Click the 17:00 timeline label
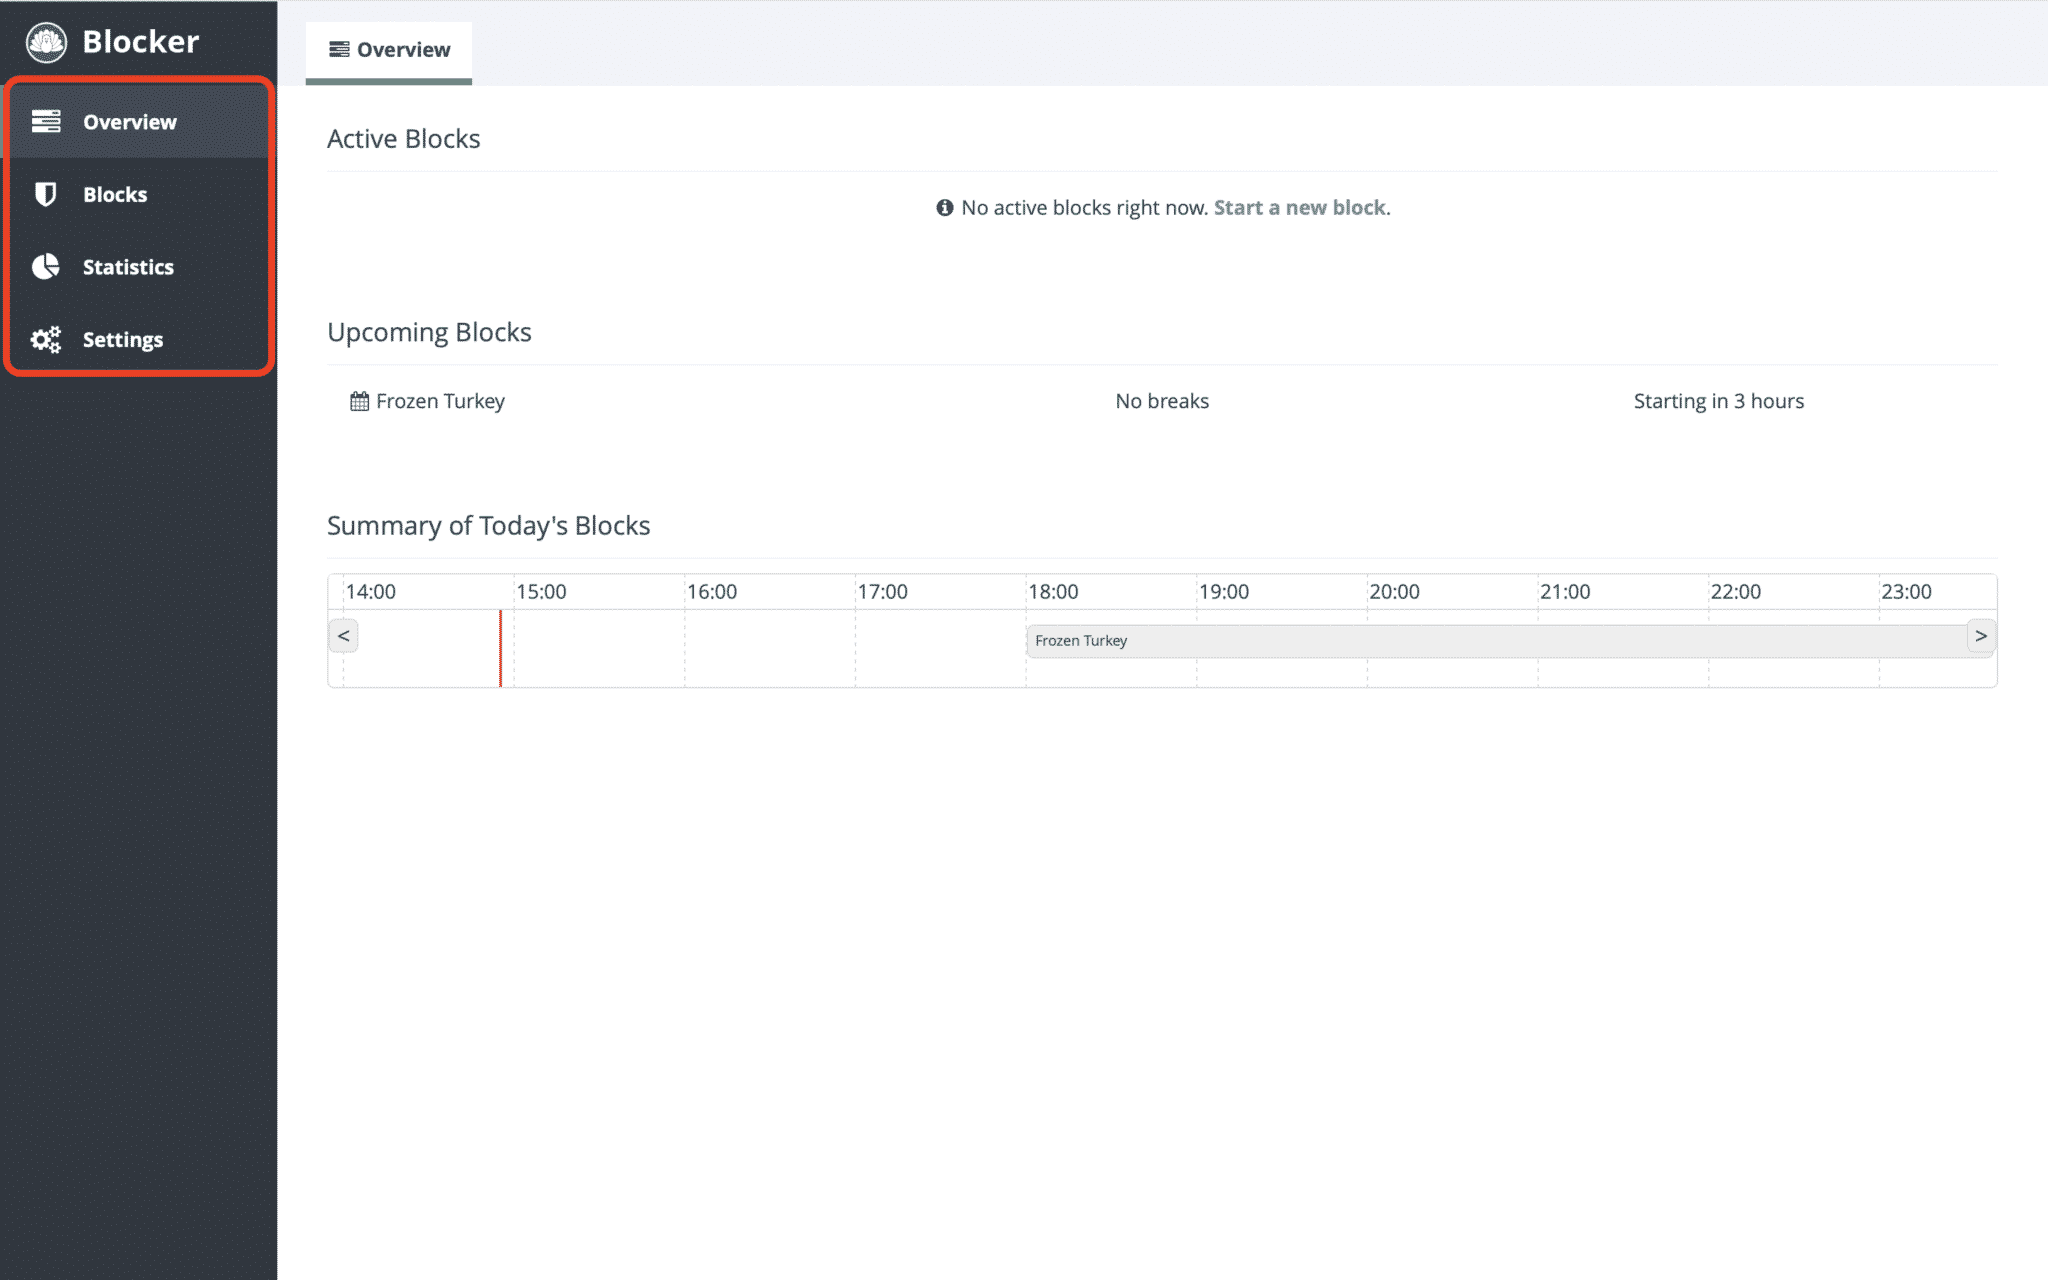Viewport: 2048px width, 1280px height. 883,592
